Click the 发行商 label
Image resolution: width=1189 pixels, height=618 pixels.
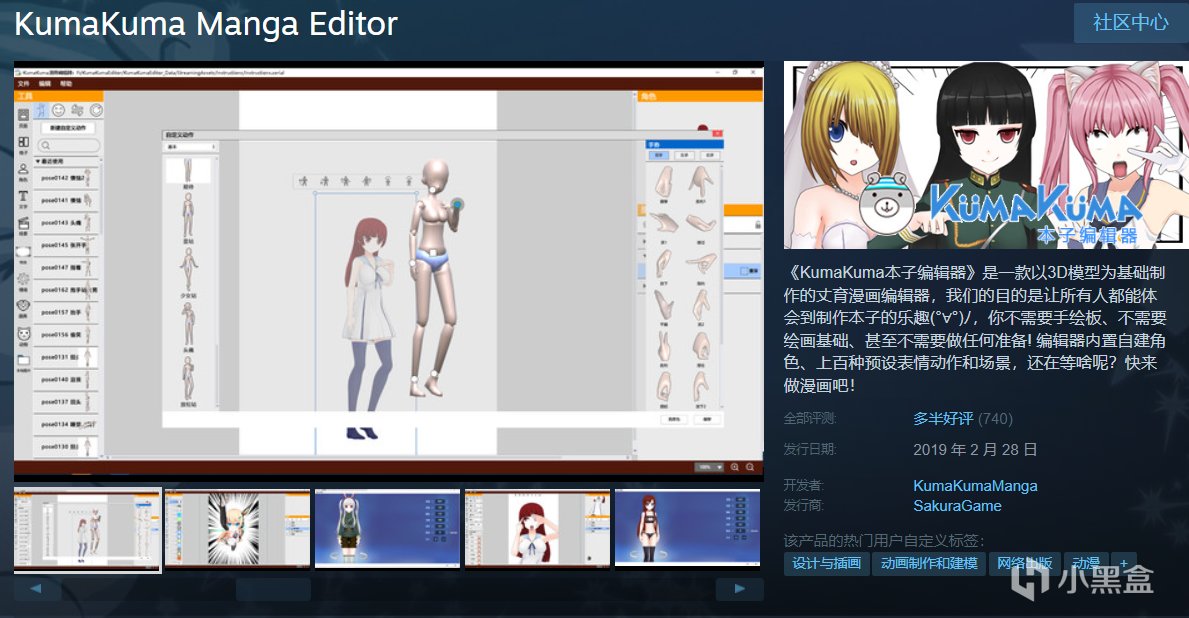(x=804, y=506)
